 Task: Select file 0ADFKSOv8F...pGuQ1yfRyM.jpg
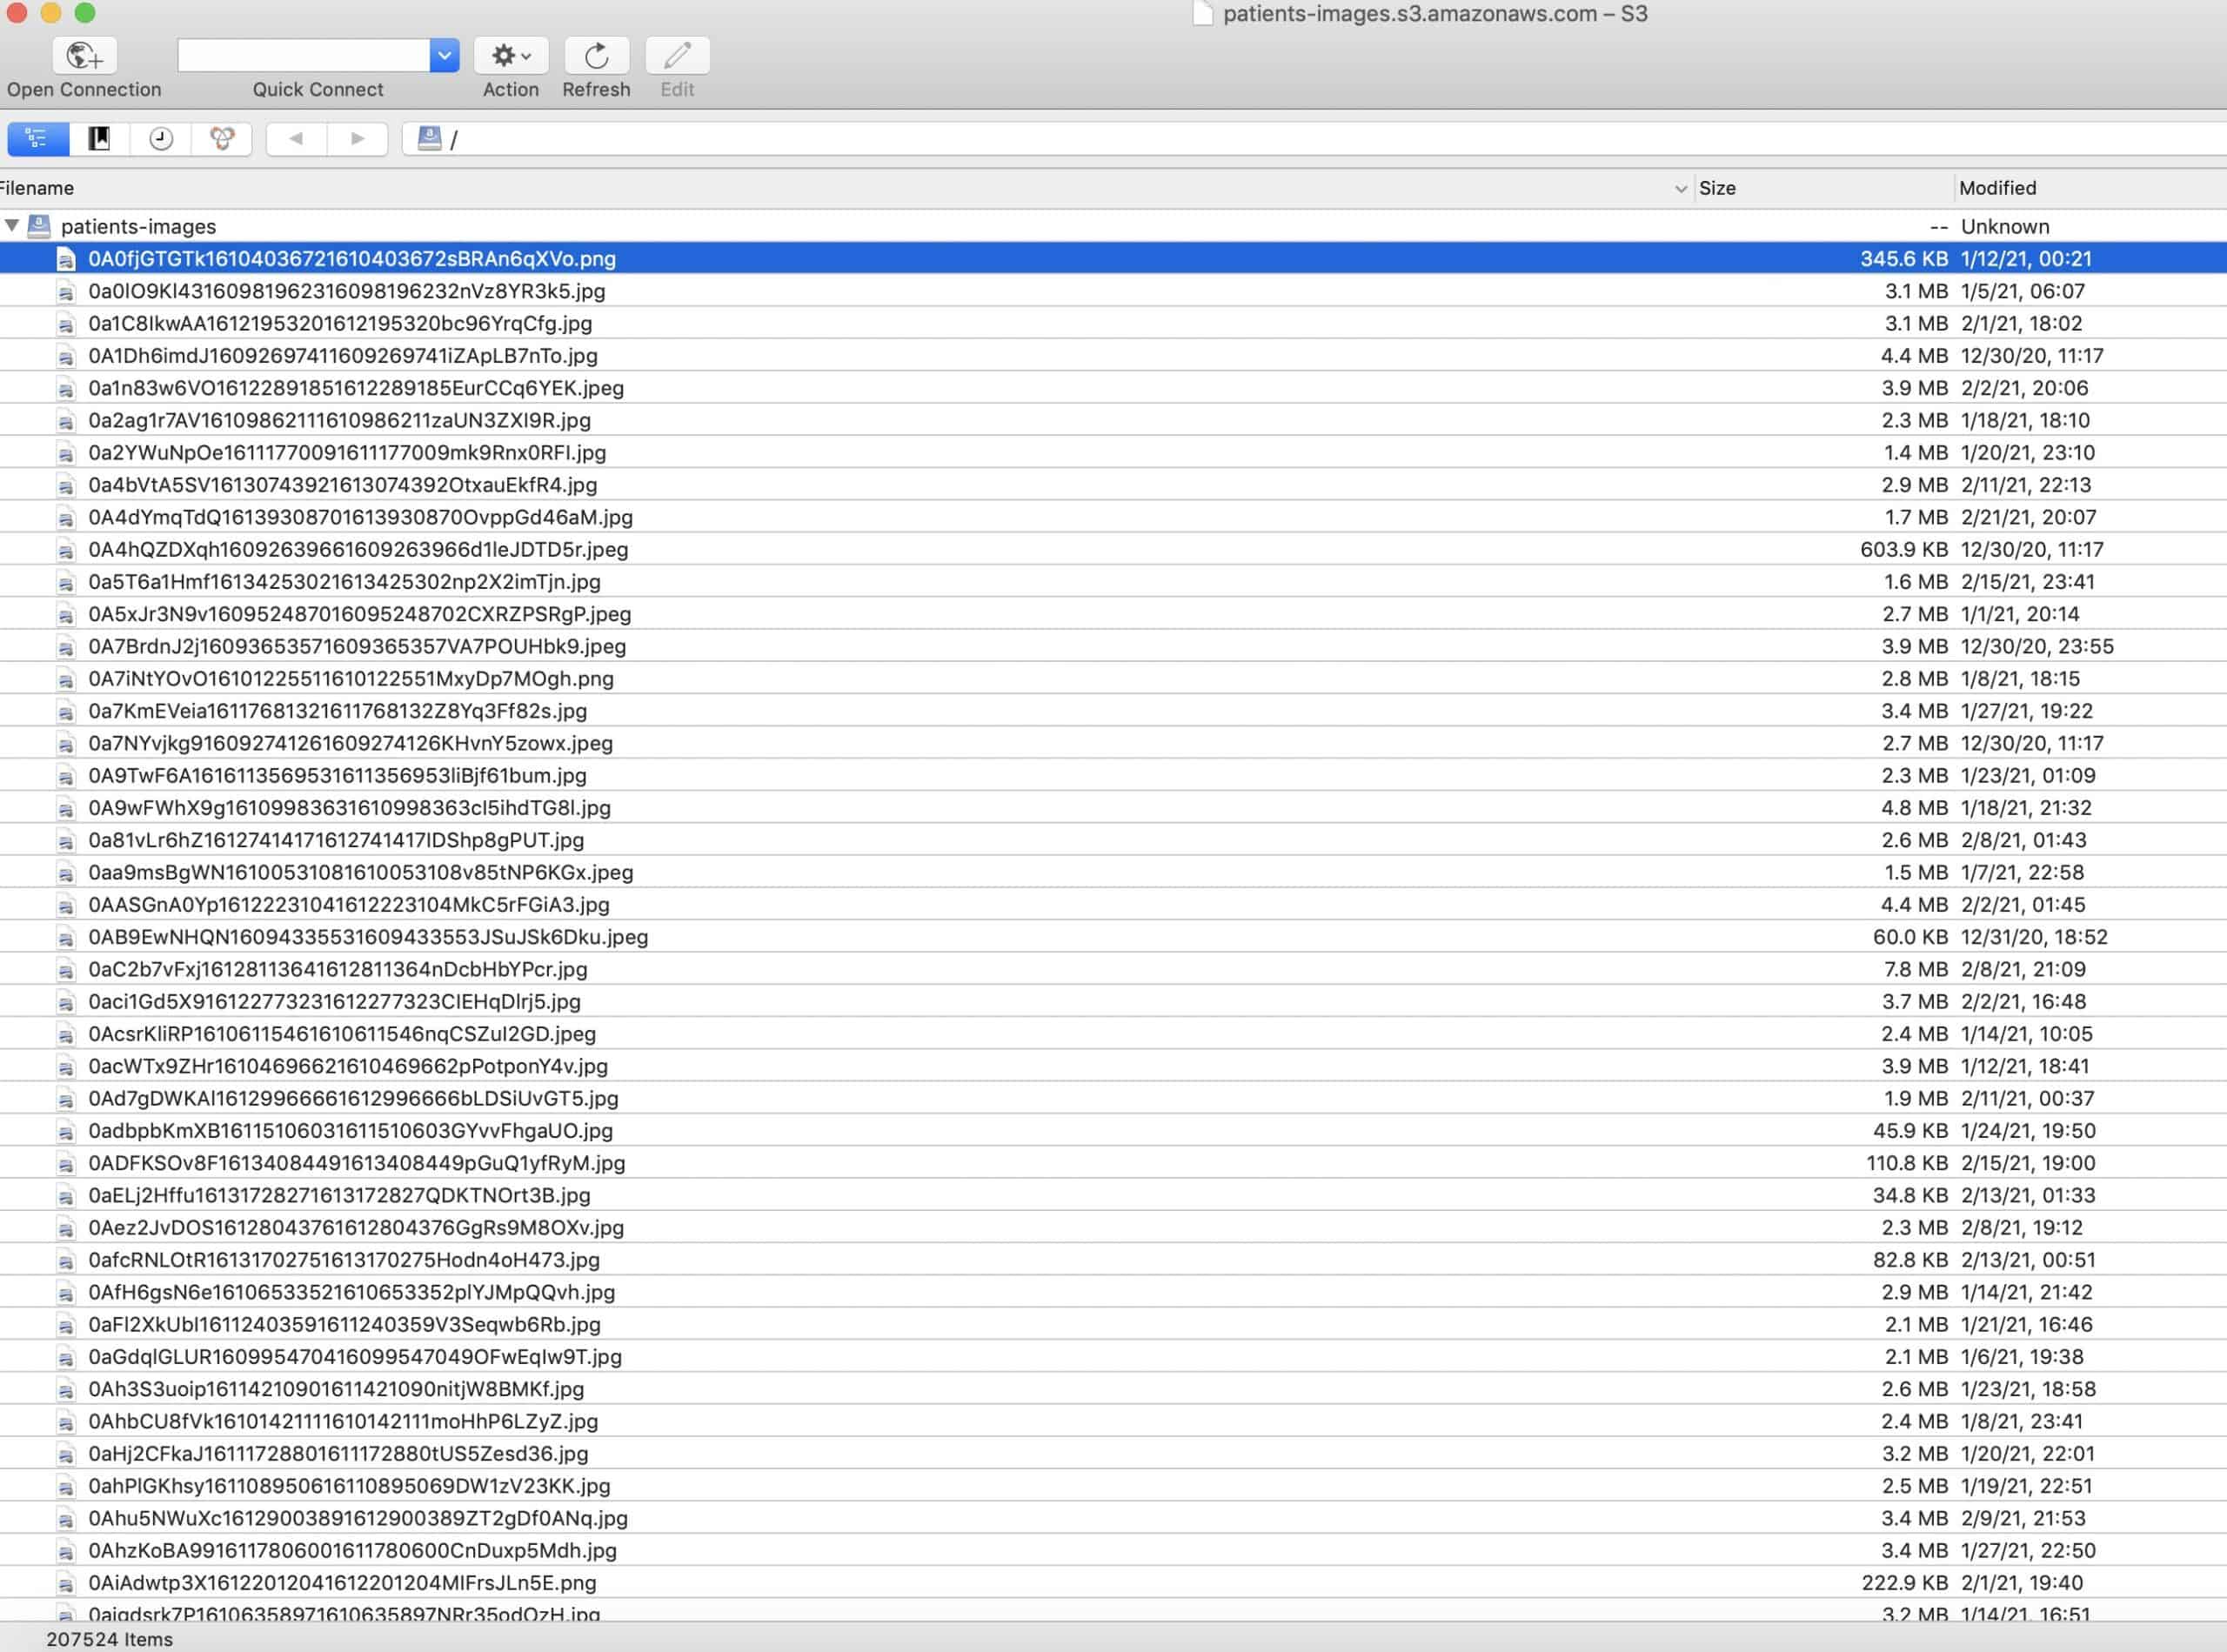1113,1163
